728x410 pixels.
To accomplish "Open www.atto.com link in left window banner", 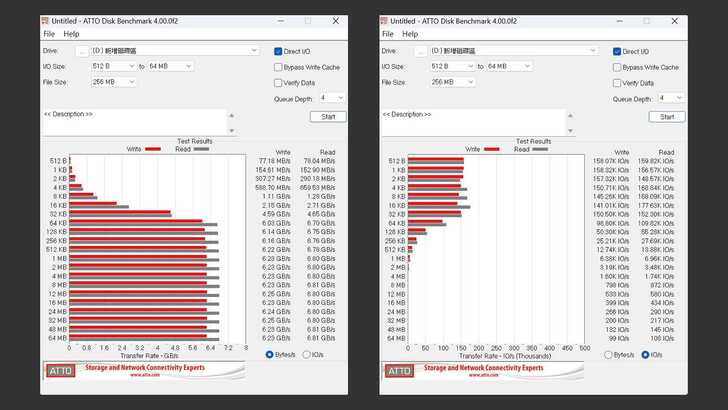I will (x=144, y=375).
